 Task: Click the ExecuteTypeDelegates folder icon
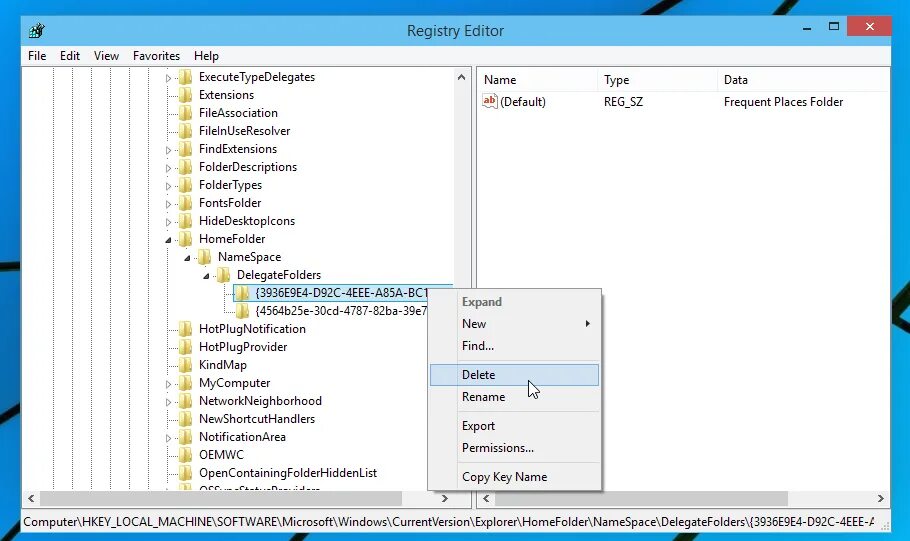186,77
